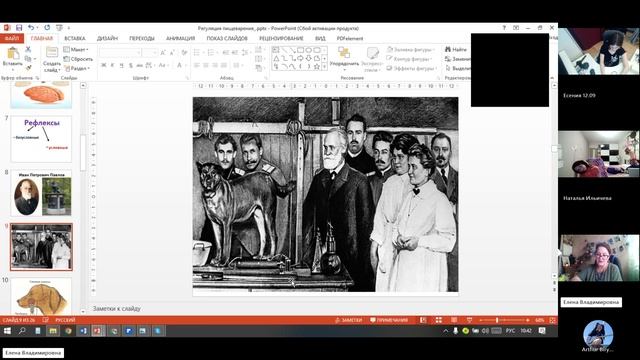
Task: Start the slide show from the quick access toolbar
Action: pyautogui.click(x=59, y=28)
